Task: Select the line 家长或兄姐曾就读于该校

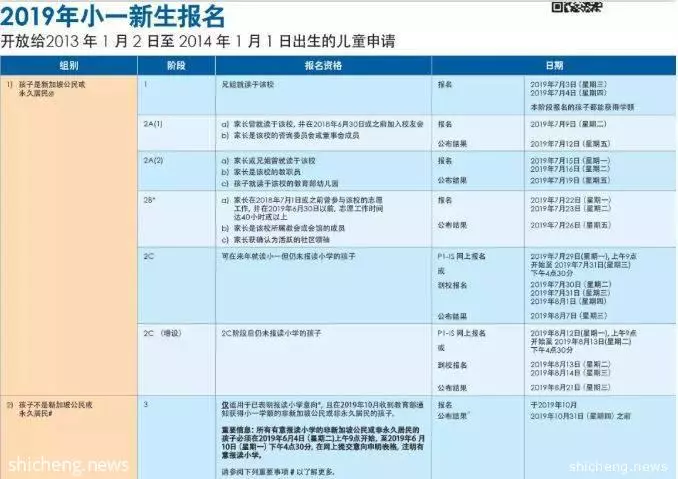Action: tap(269, 161)
